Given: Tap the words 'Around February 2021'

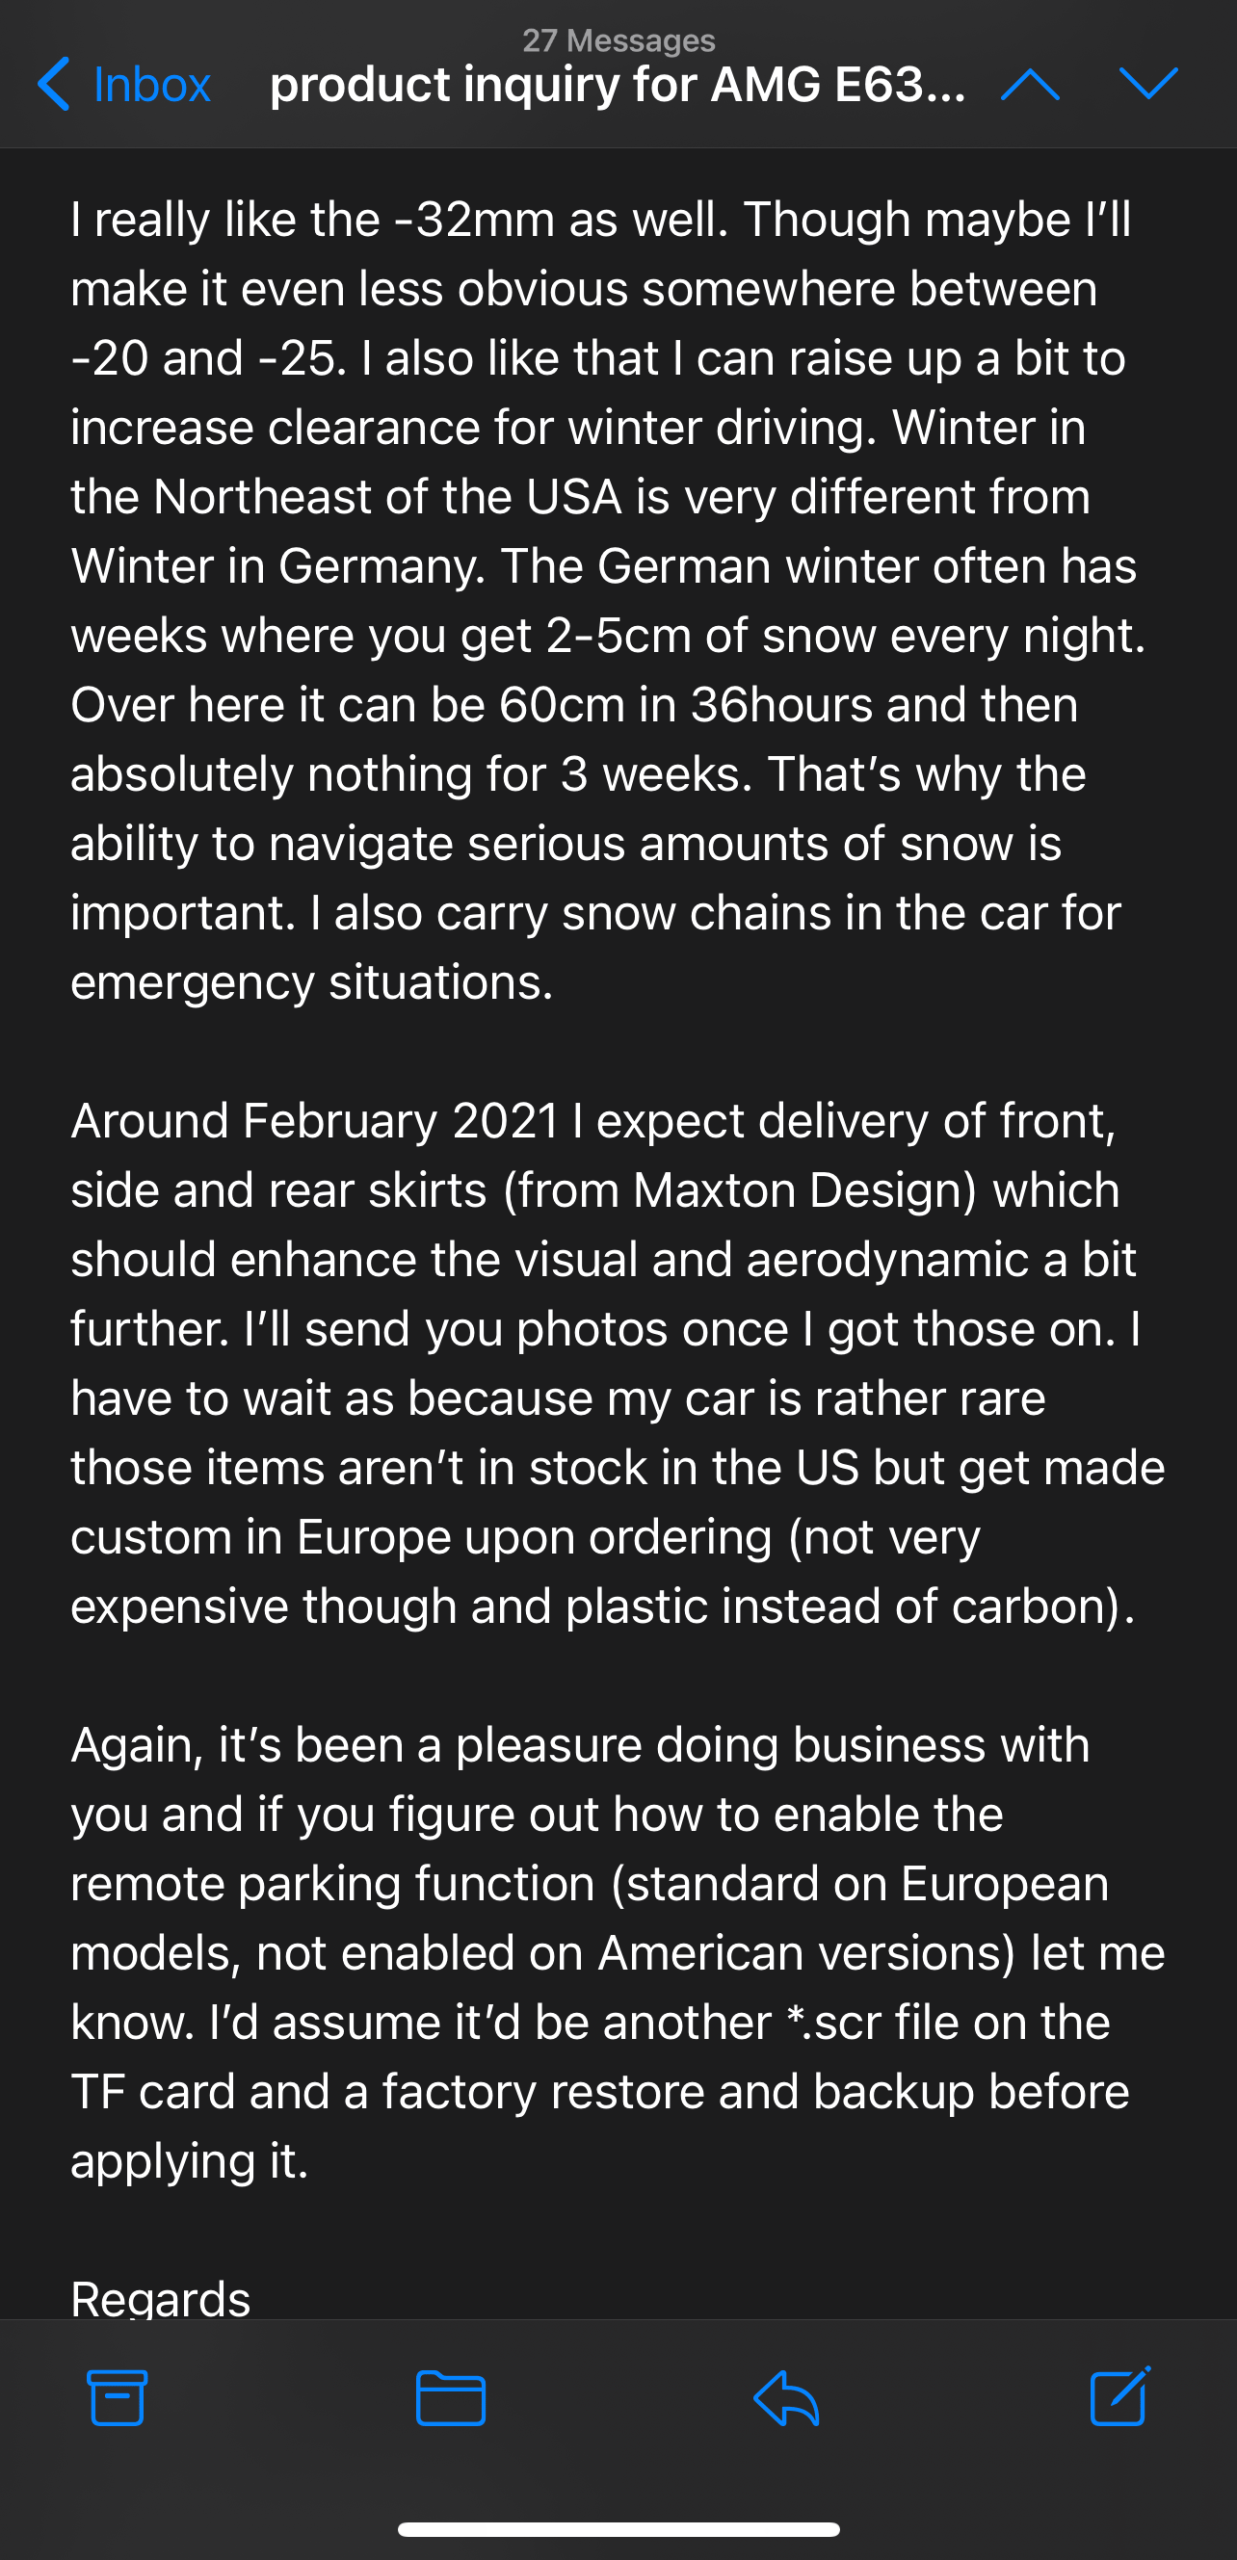Looking at the screenshot, I should pos(314,1121).
